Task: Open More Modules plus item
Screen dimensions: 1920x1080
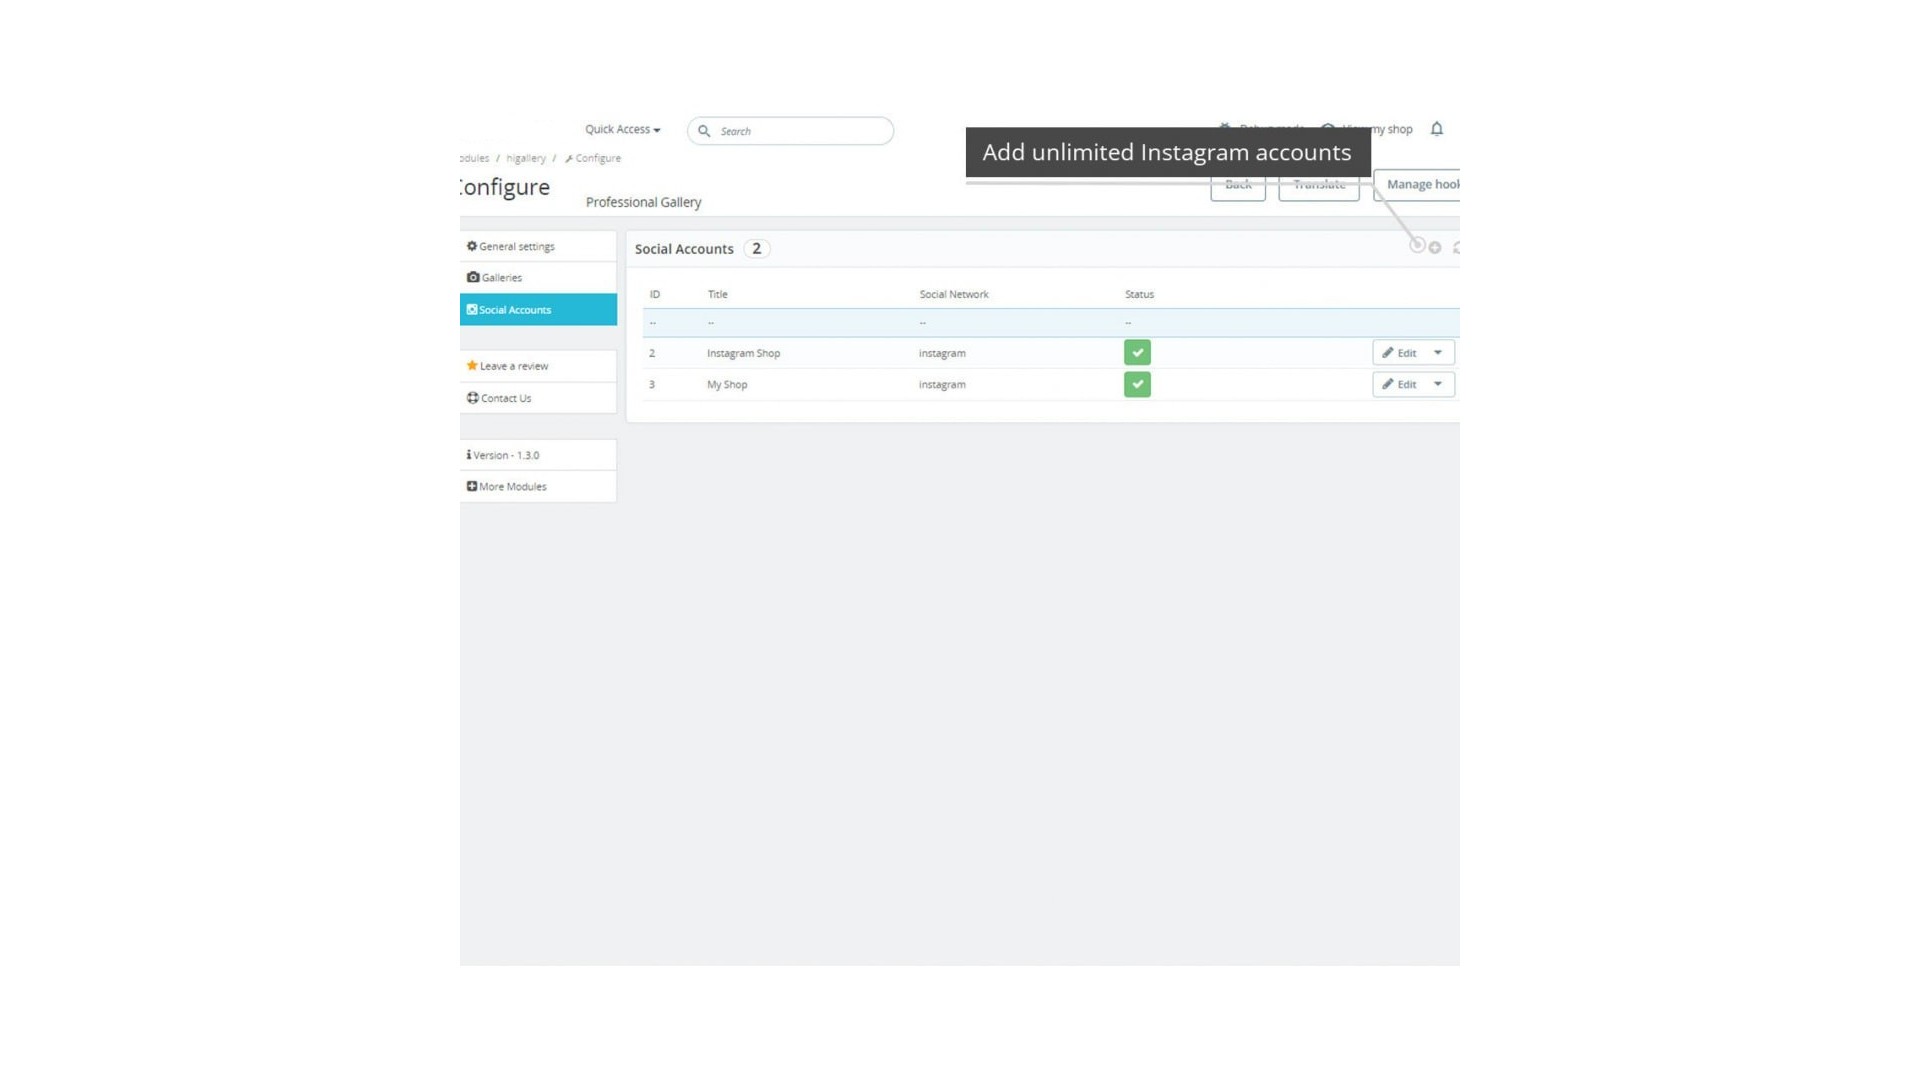Action: (507, 487)
